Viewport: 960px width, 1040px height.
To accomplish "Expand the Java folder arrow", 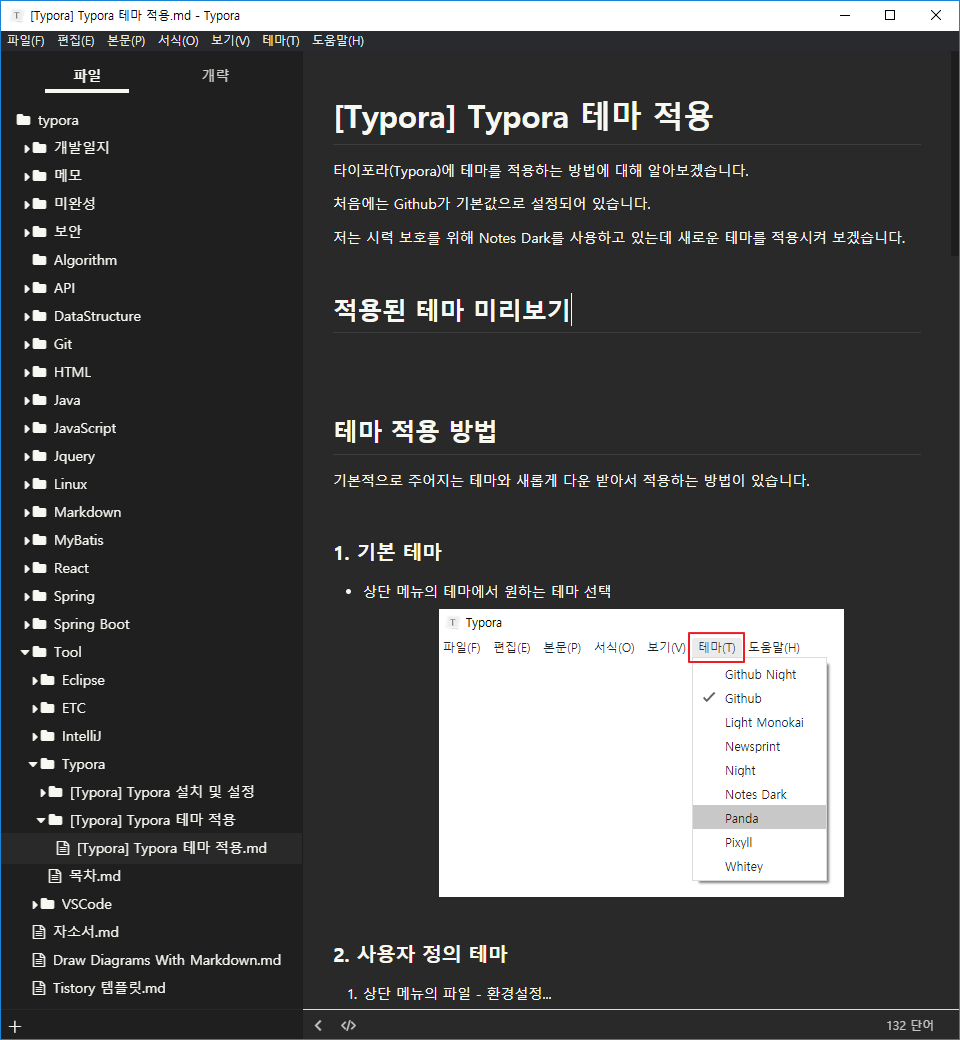I will click(27, 401).
